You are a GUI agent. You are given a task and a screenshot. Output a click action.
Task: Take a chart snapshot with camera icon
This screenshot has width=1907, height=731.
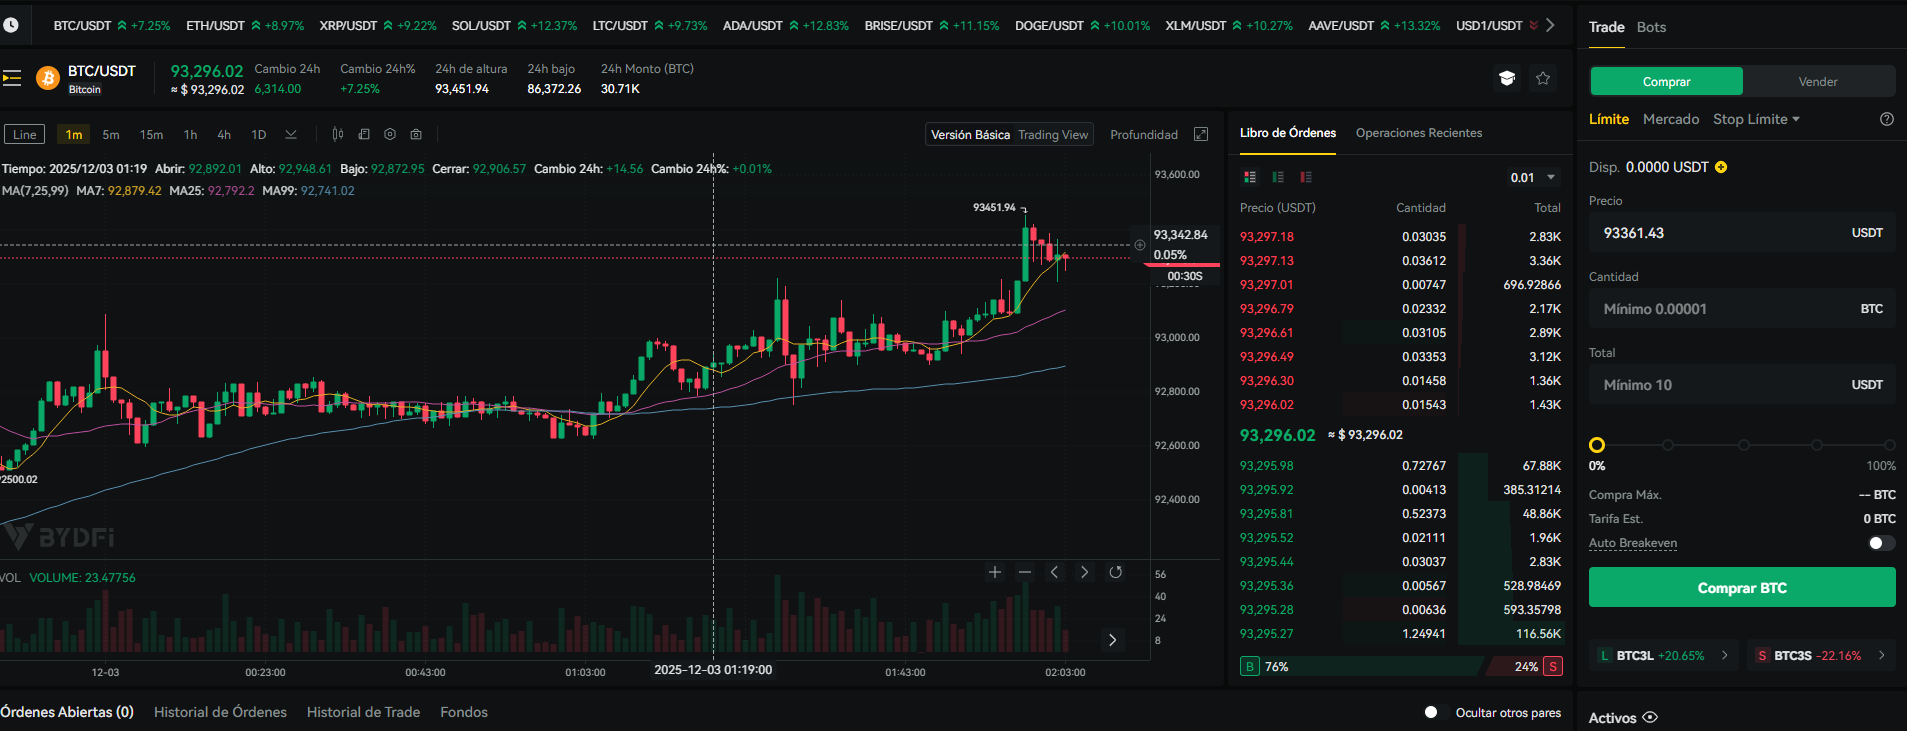pyautogui.click(x=416, y=134)
